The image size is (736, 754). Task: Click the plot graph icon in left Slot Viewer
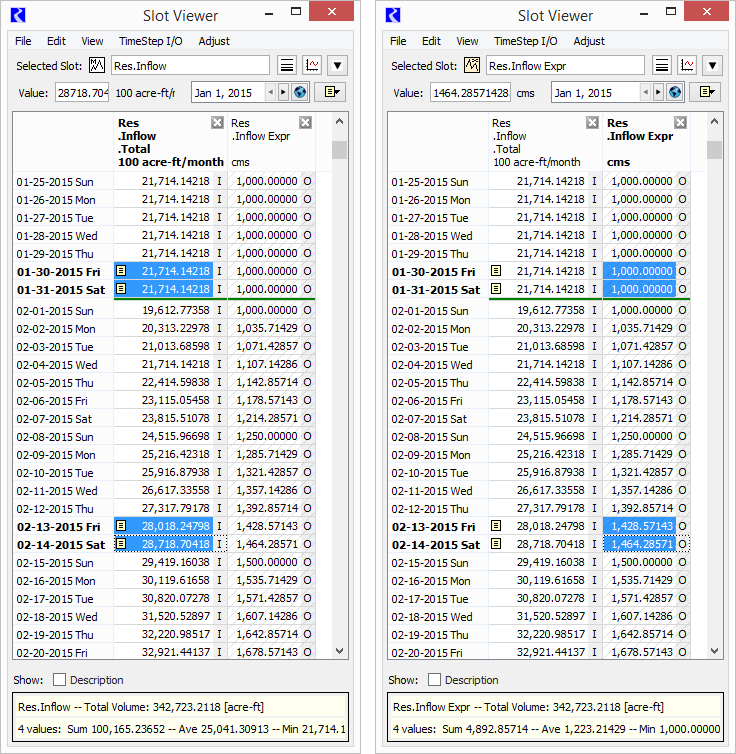312,65
